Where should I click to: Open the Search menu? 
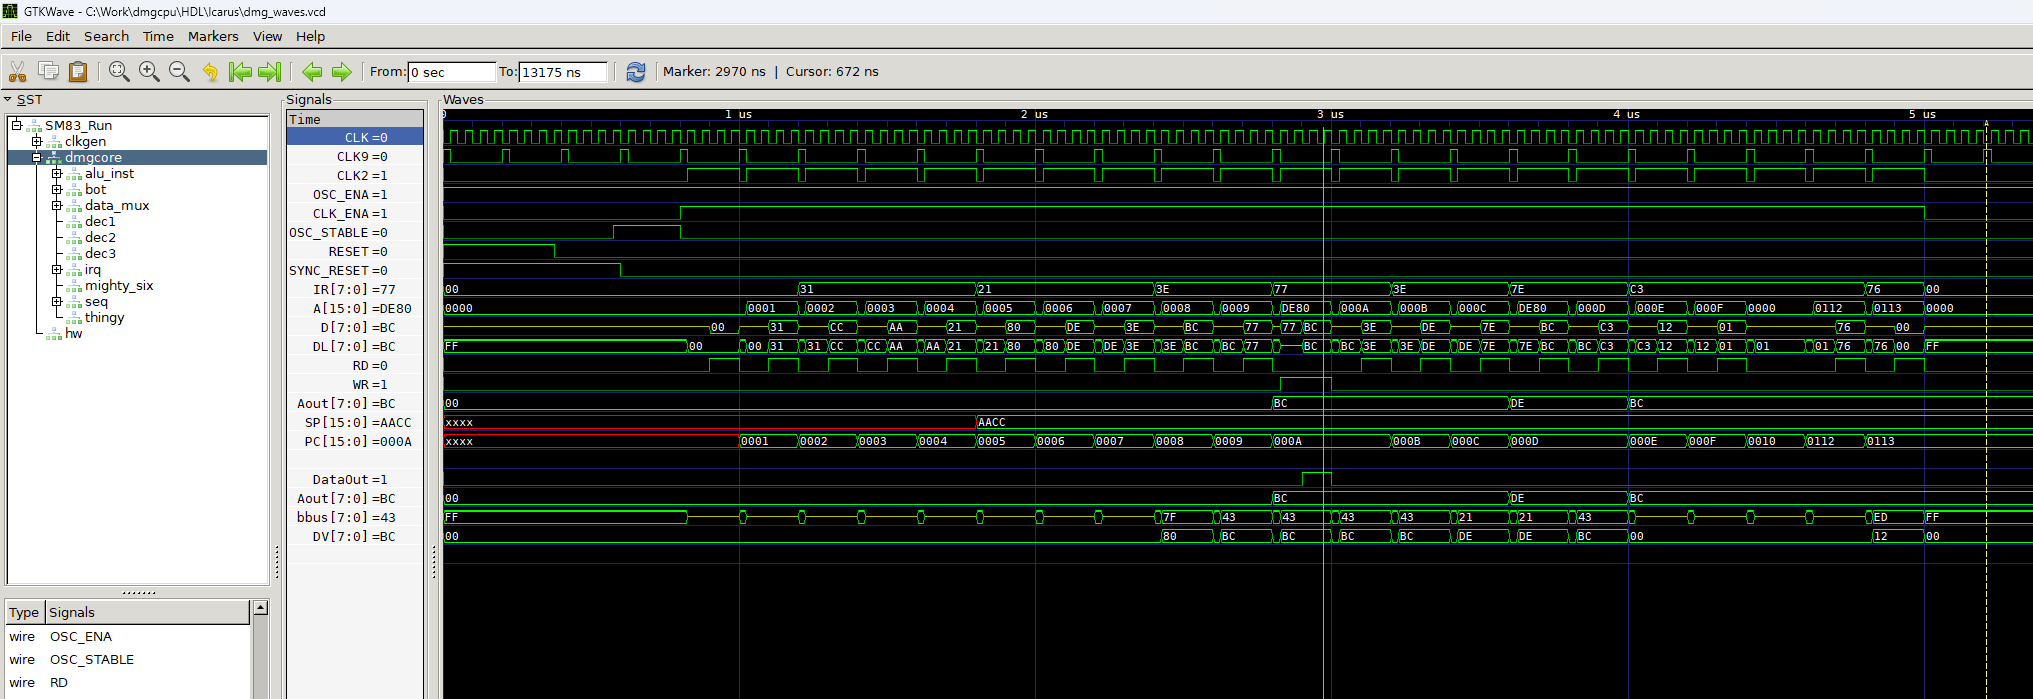tap(106, 36)
